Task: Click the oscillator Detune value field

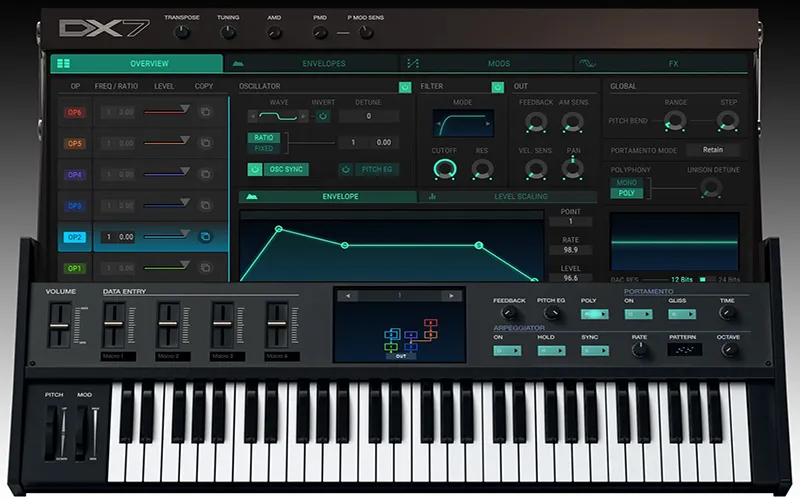Action: point(368,116)
